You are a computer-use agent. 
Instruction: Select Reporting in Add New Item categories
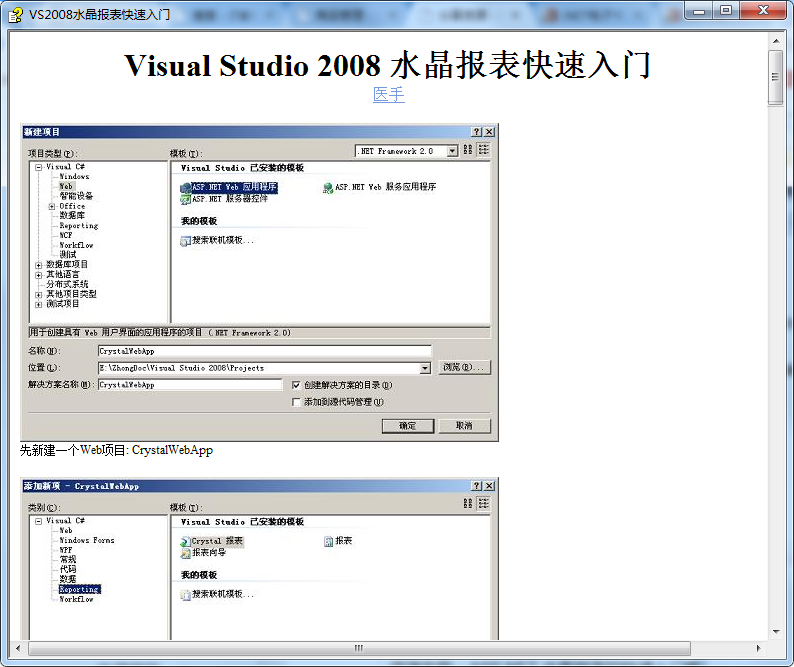point(78,590)
